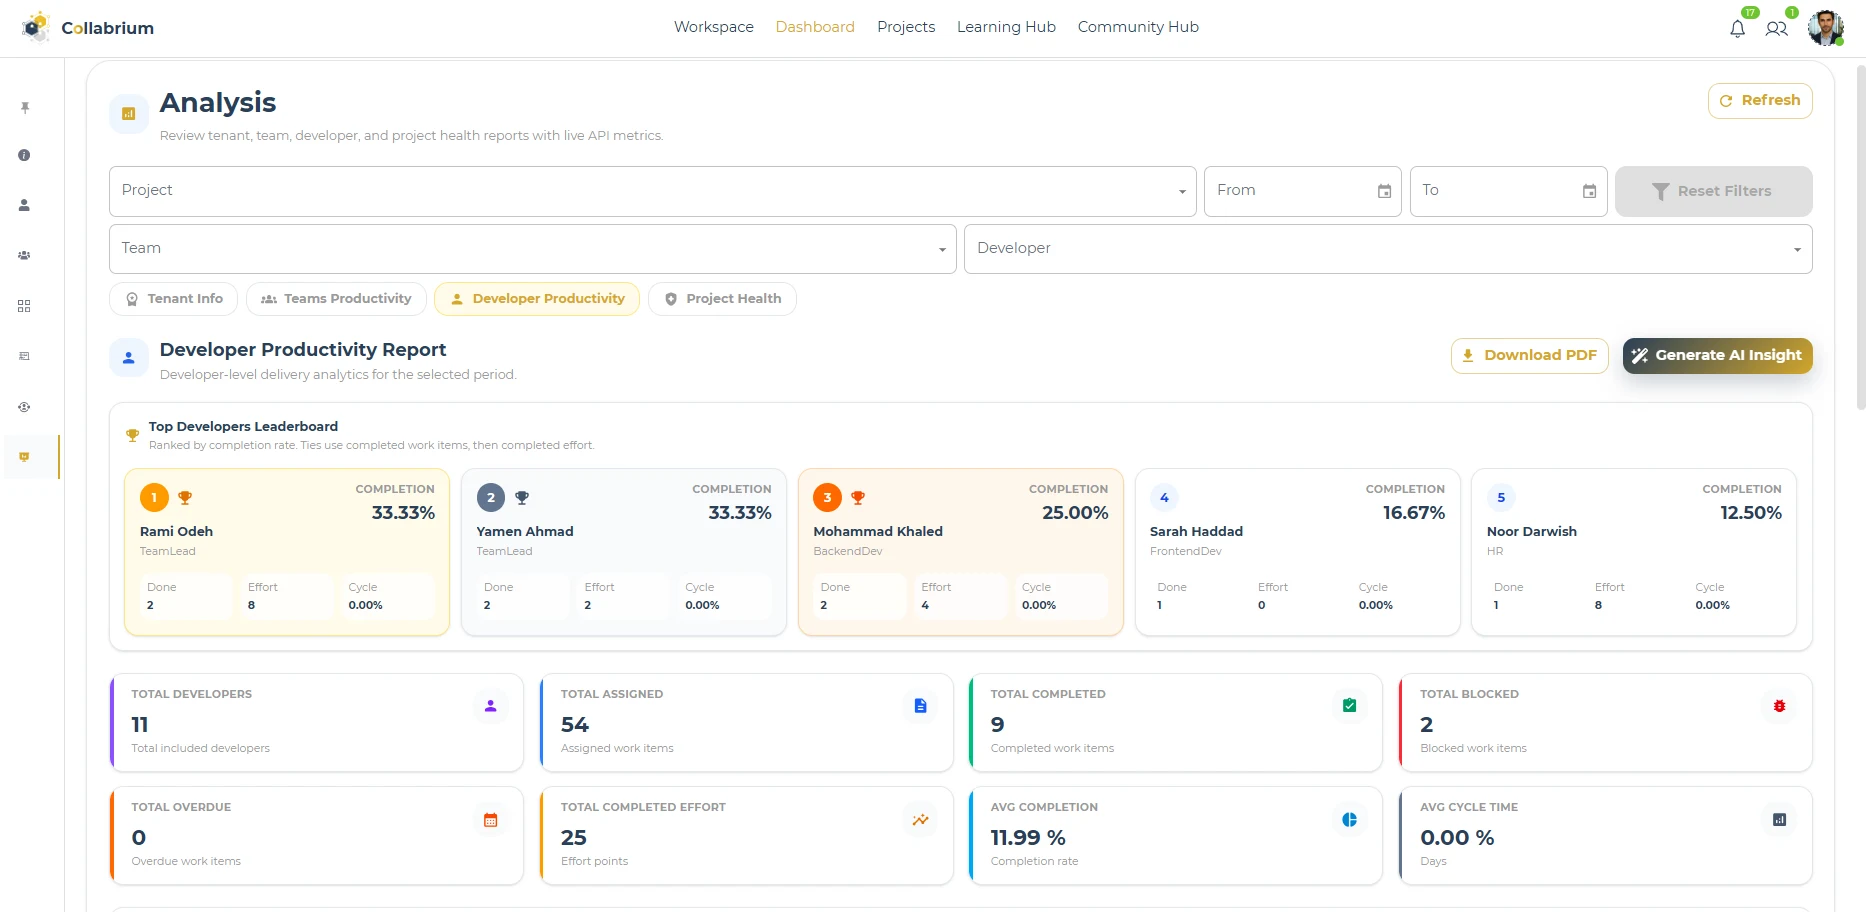Select the highlighted analysis icon in the sidebar

tap(24, 457)
